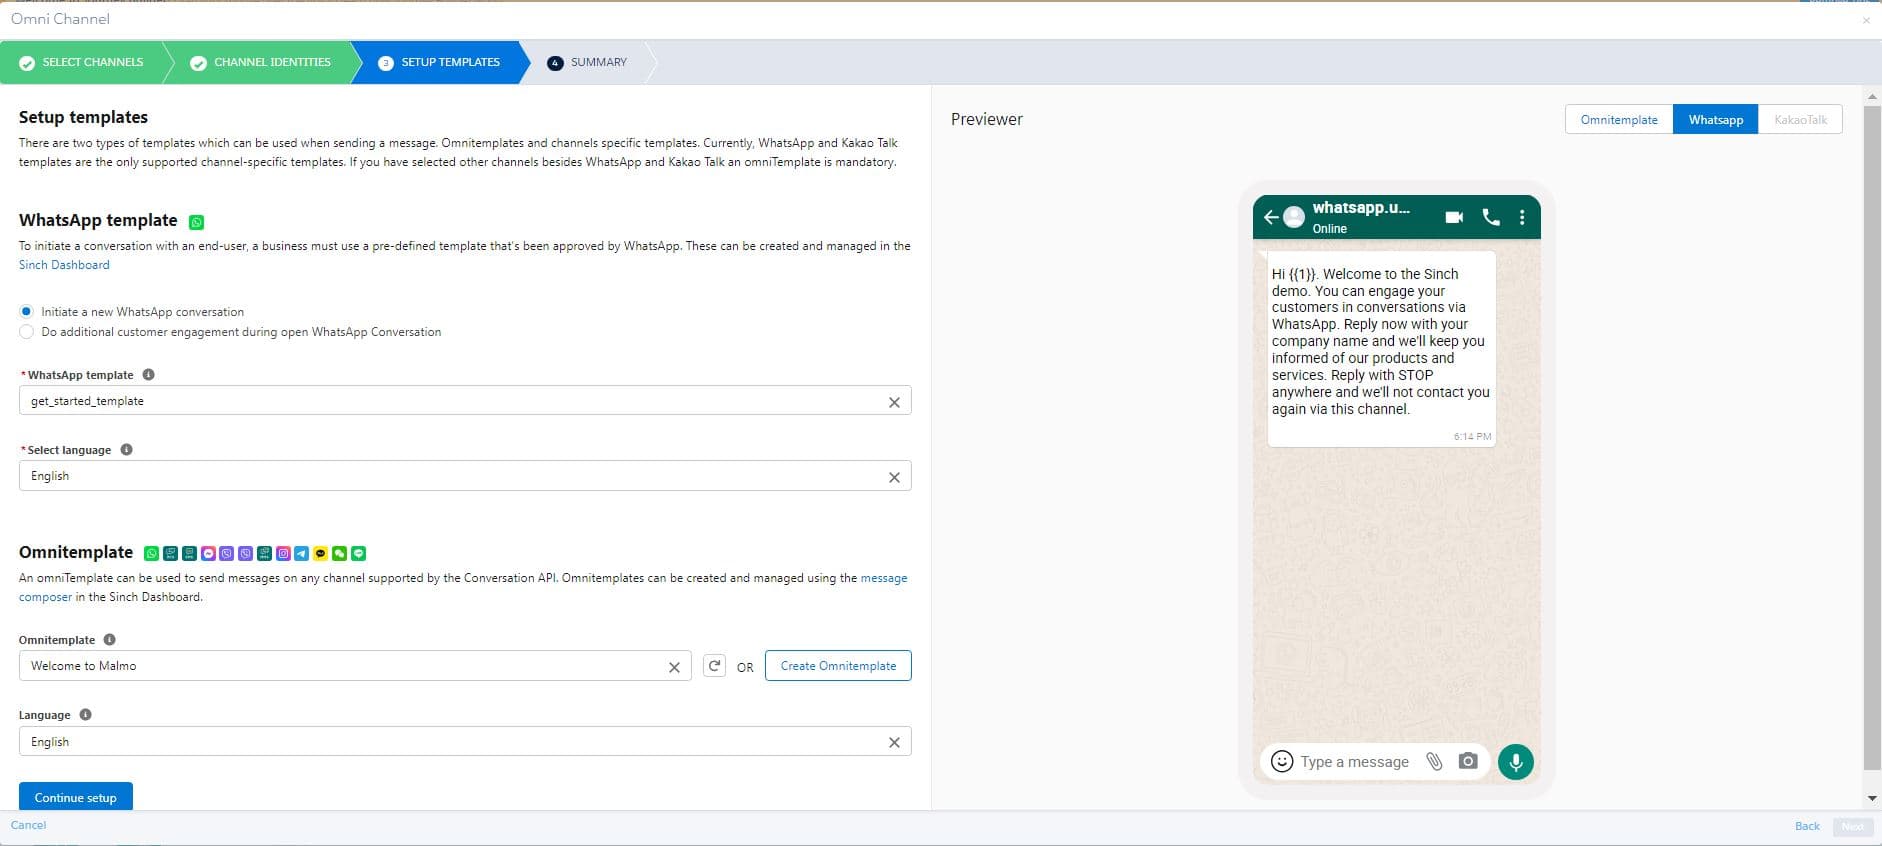
Task: Click the Type a message field in preview
Action: click(x=1354, y=762)
